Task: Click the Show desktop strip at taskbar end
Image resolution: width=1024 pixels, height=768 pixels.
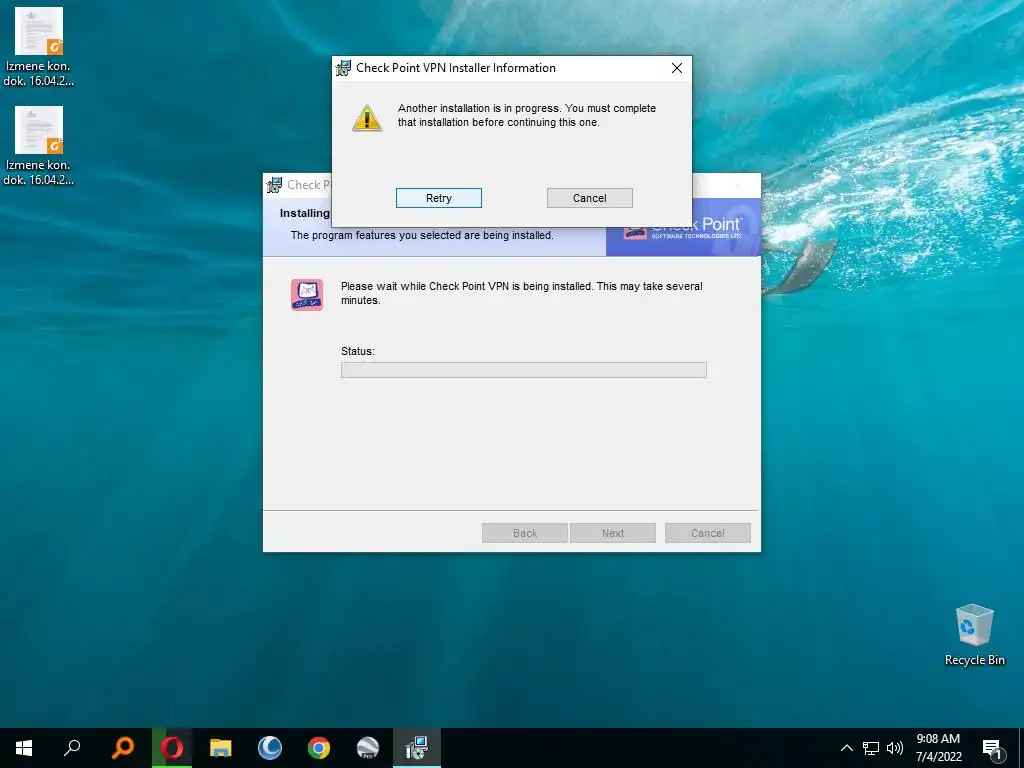Action: (1021, 748)
